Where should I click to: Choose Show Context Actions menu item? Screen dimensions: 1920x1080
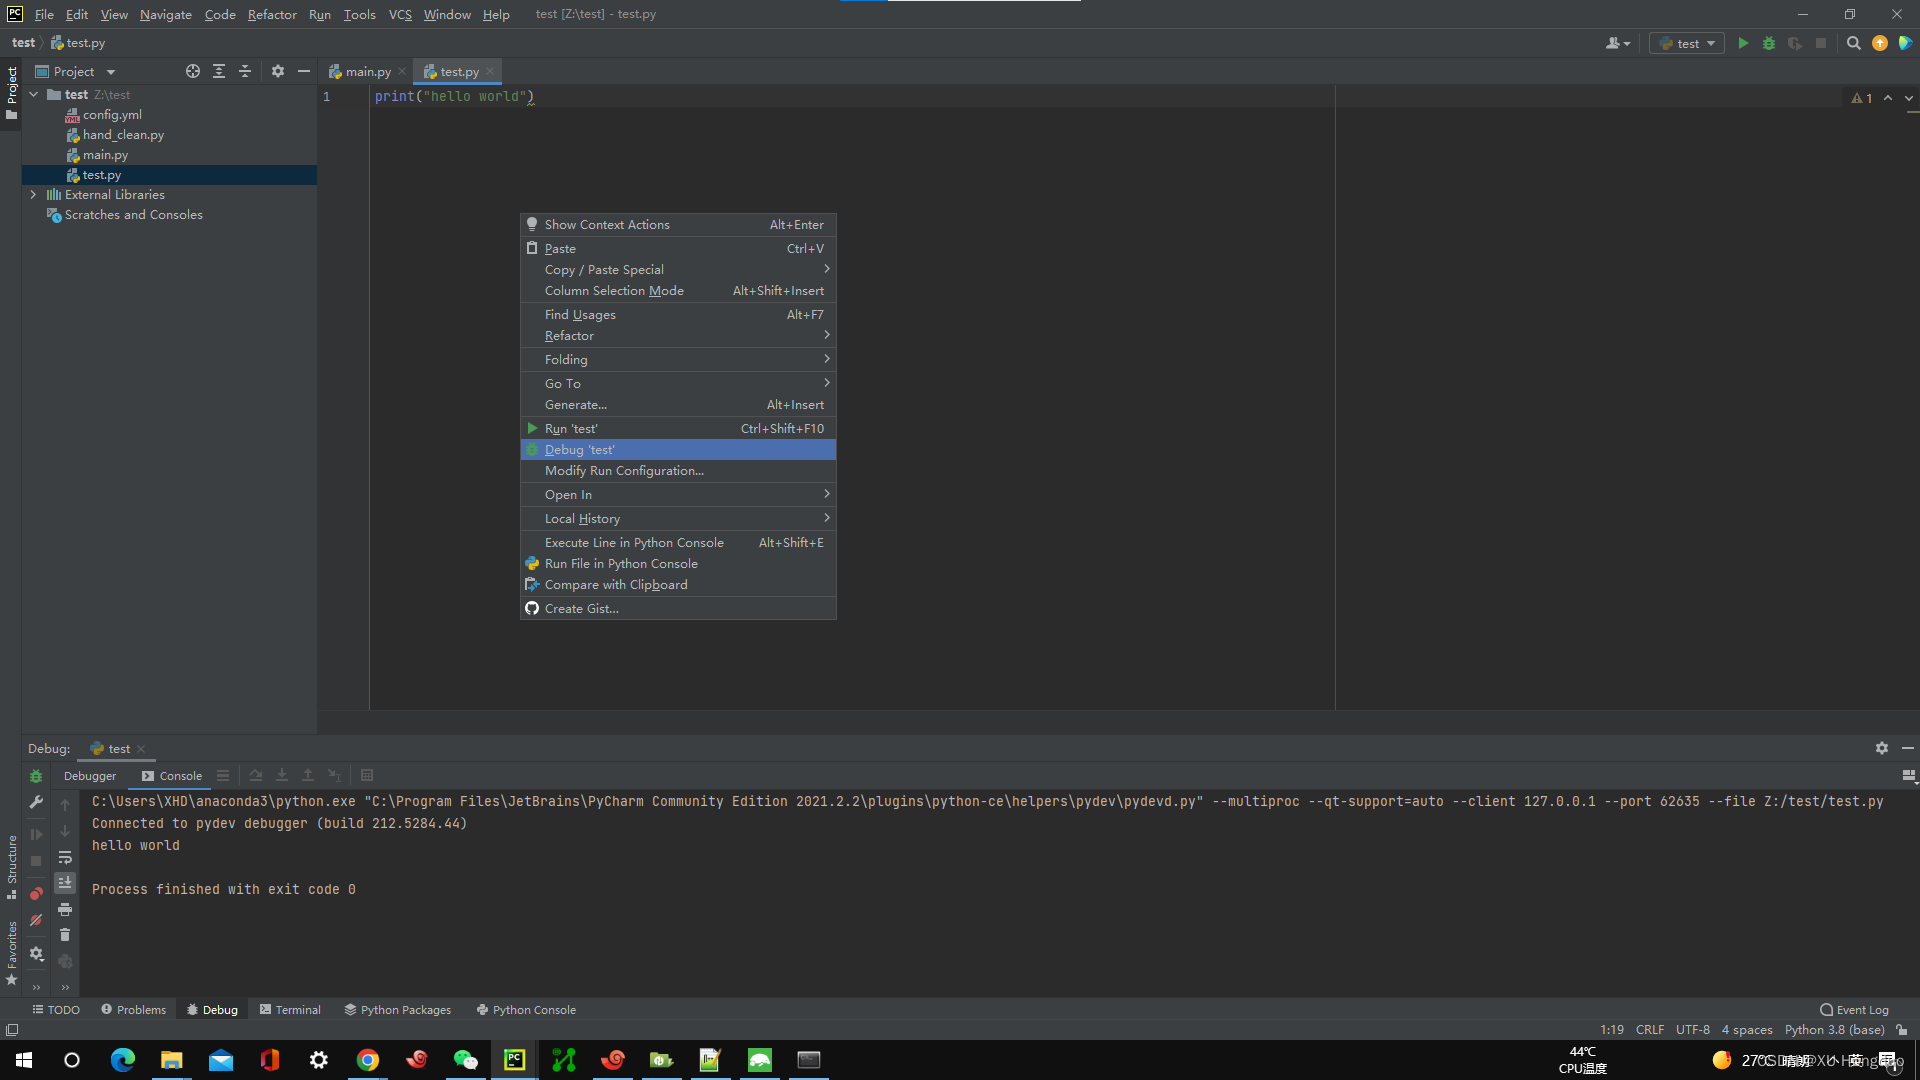pos(678,224)
